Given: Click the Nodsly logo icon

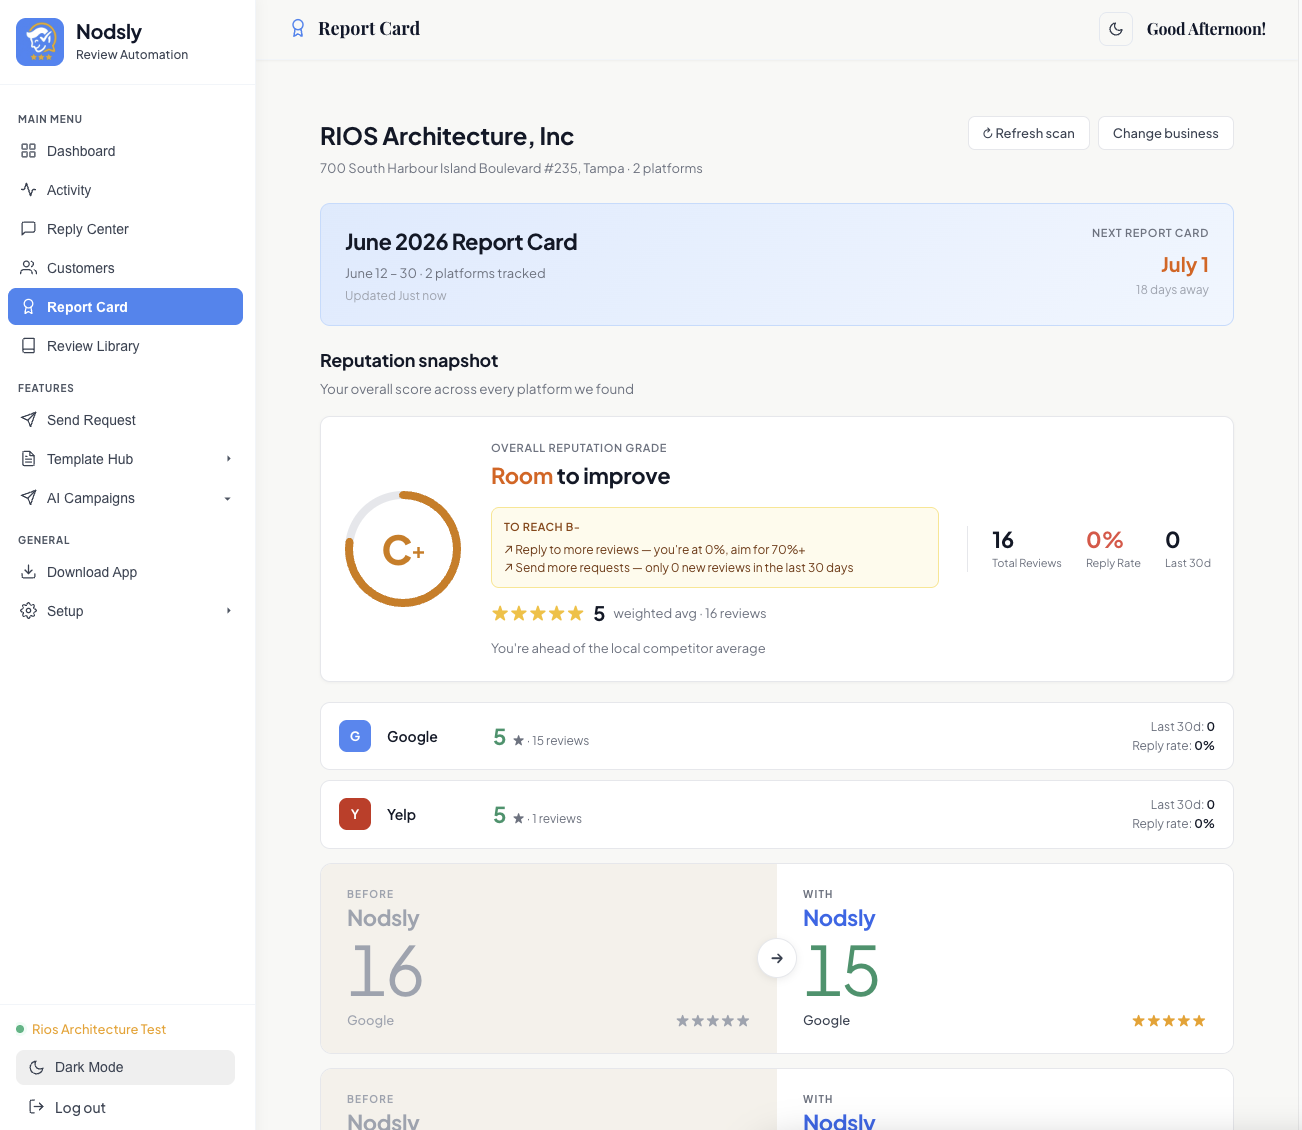Looking at the screenshot, I should coord(40,42).
